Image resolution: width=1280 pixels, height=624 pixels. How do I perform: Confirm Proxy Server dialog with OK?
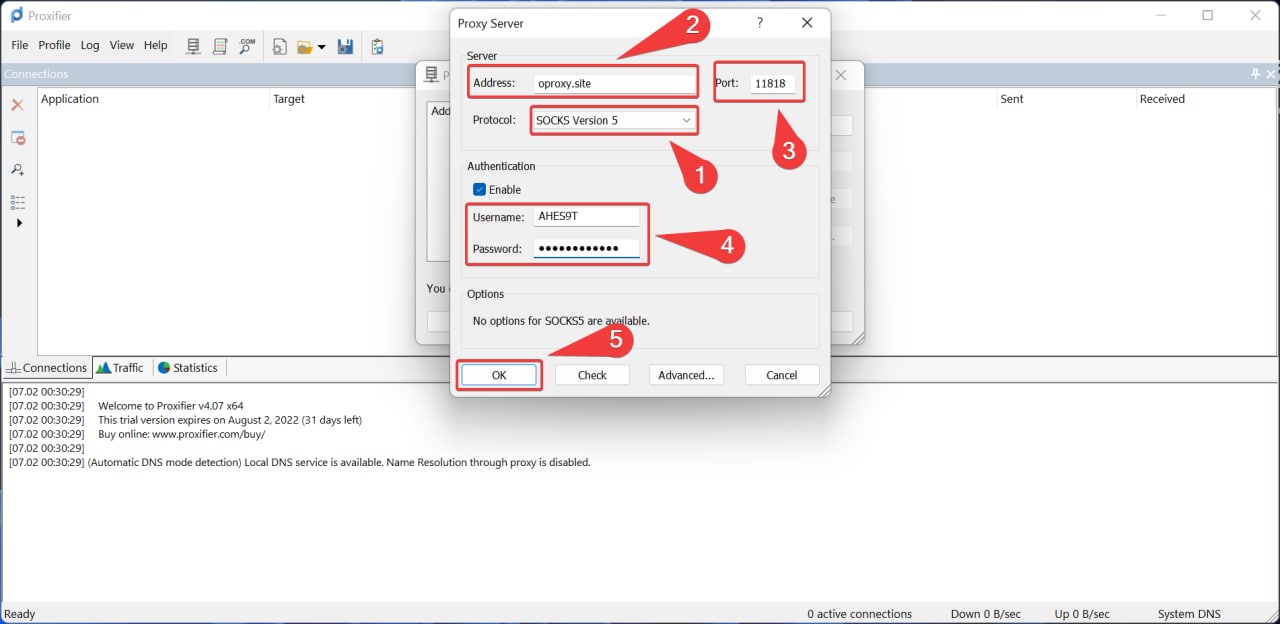coord(499,375)
